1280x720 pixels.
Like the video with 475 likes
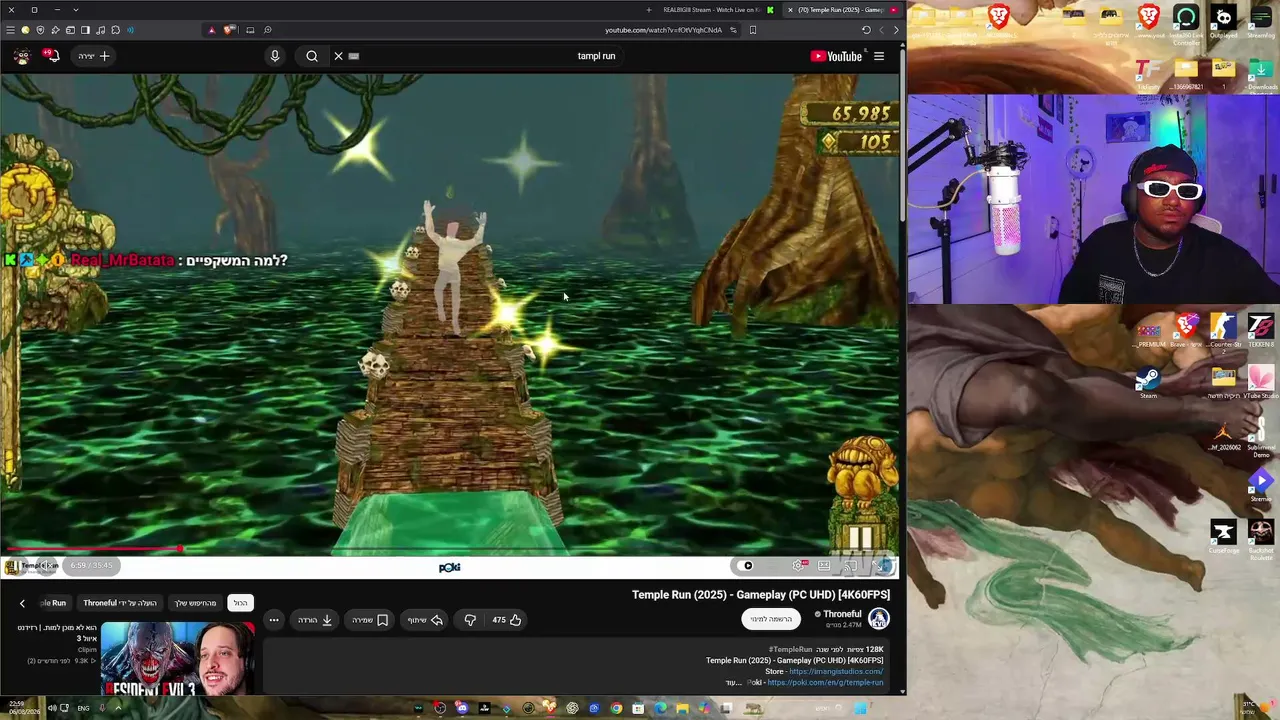pos(507,620)
